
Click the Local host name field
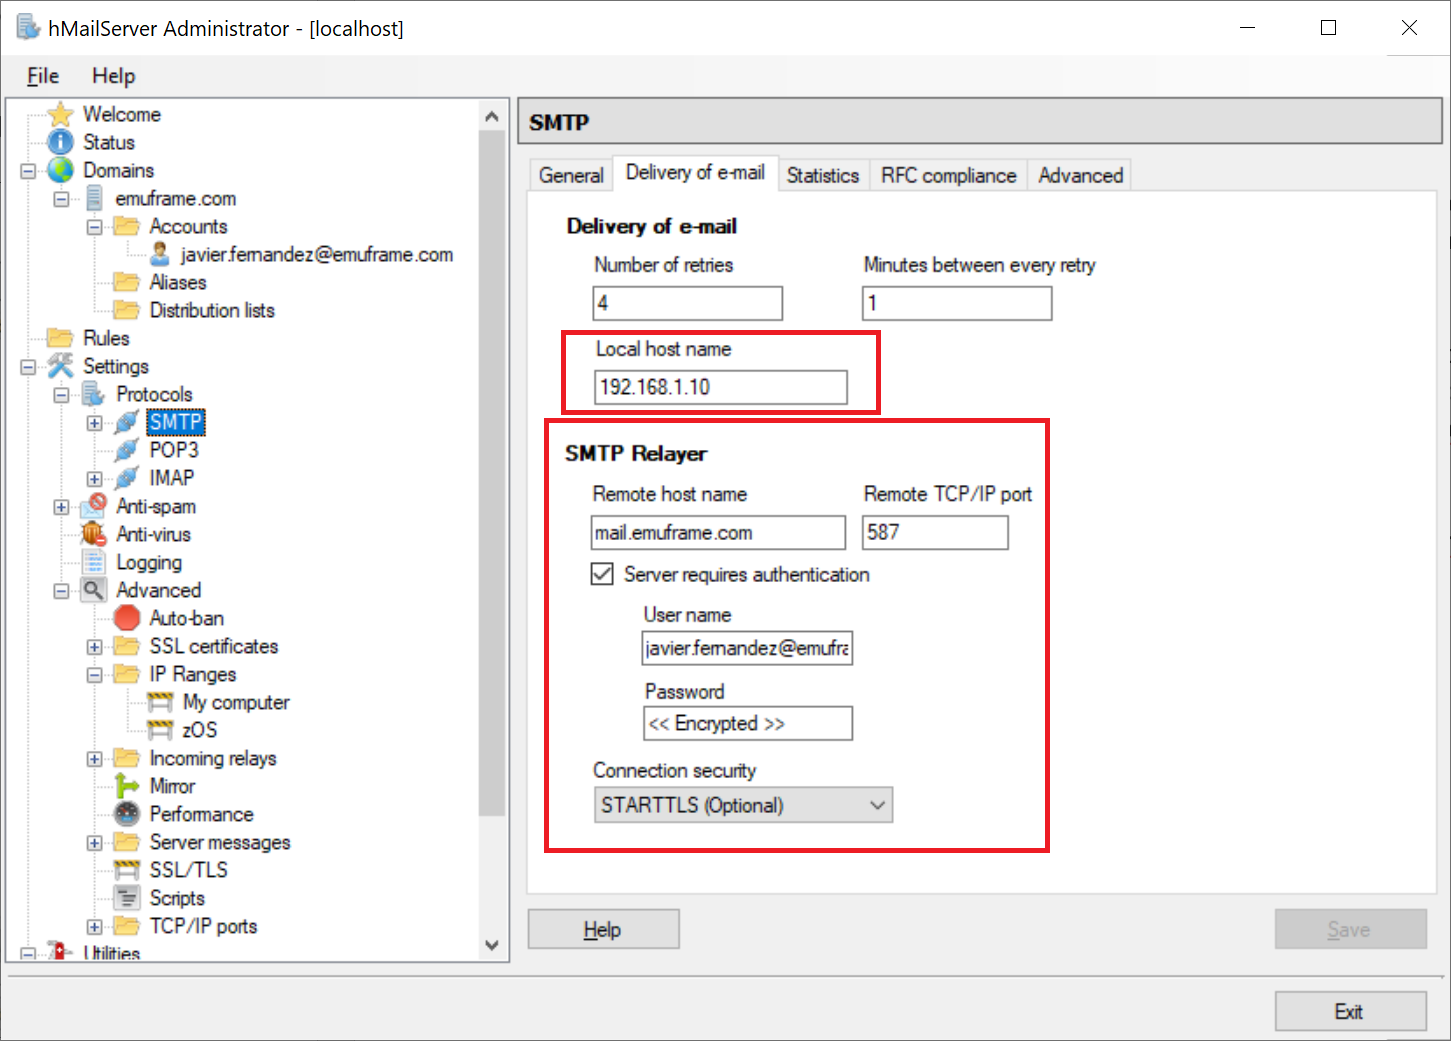[720, 387]
